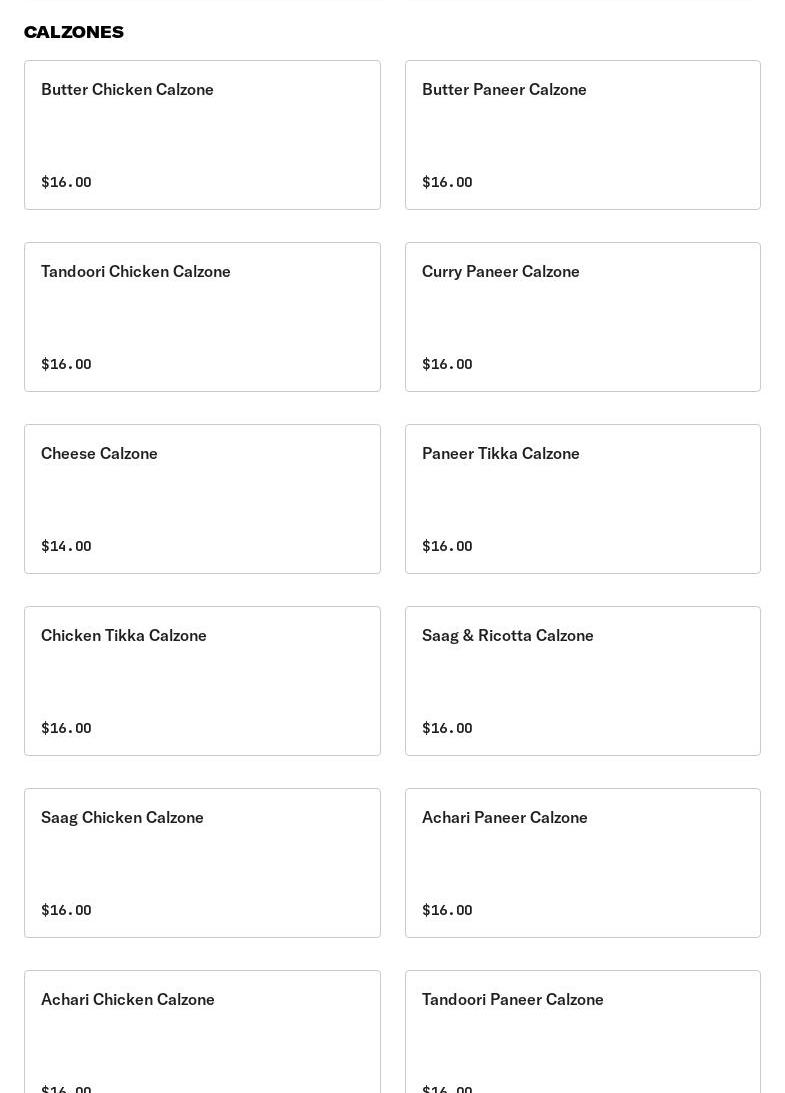Click the price under Chicken Tikka Calzone
The image size is (785, 1093).
click(x=66, y=728)
